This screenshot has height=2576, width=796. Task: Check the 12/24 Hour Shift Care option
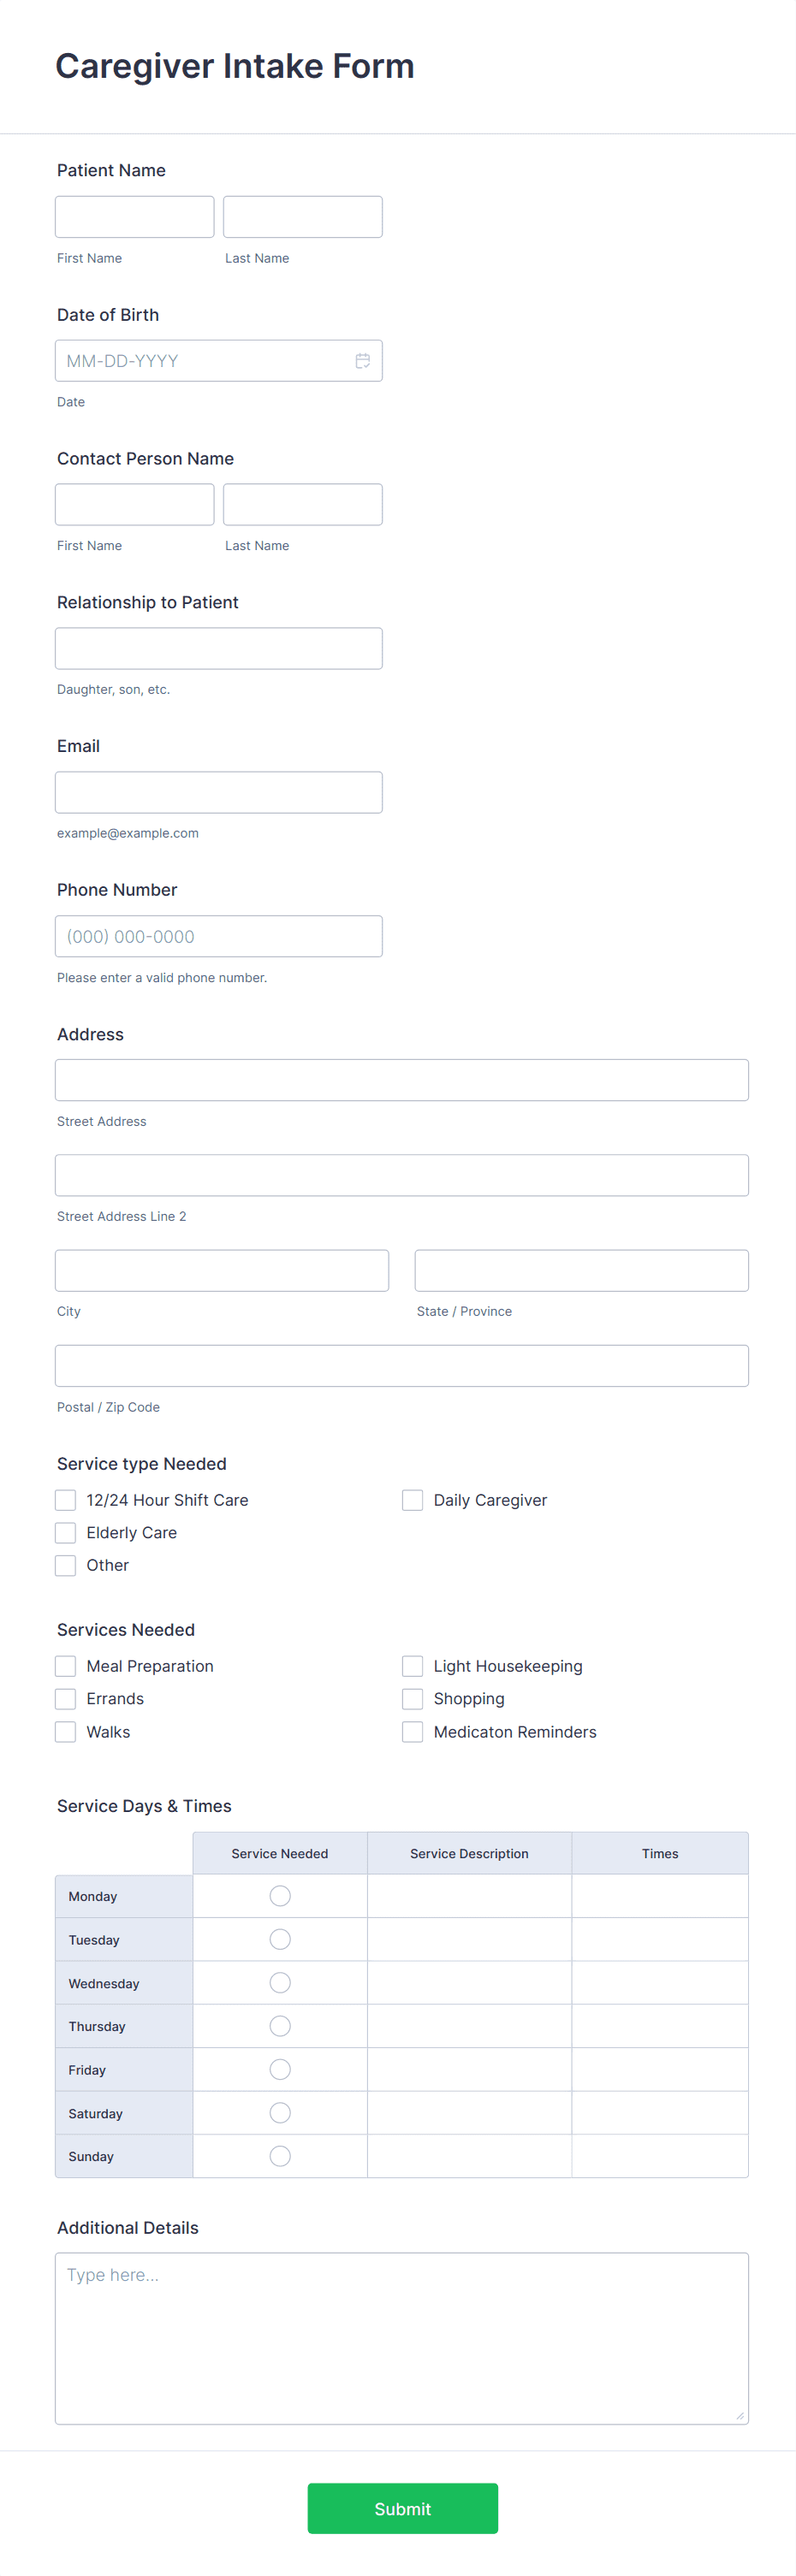(65, 1499)
